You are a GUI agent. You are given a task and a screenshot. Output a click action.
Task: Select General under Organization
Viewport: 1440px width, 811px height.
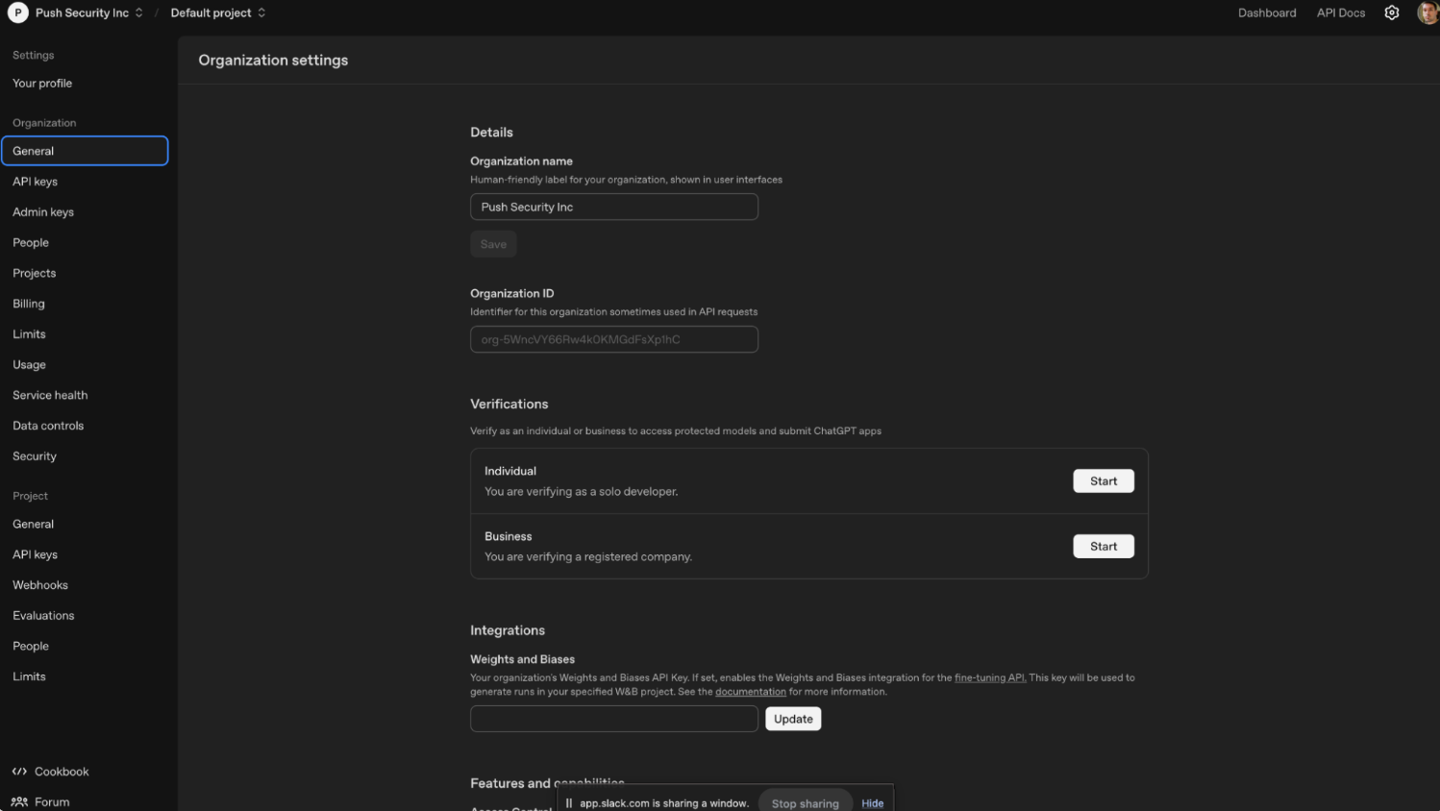[85, 151]
